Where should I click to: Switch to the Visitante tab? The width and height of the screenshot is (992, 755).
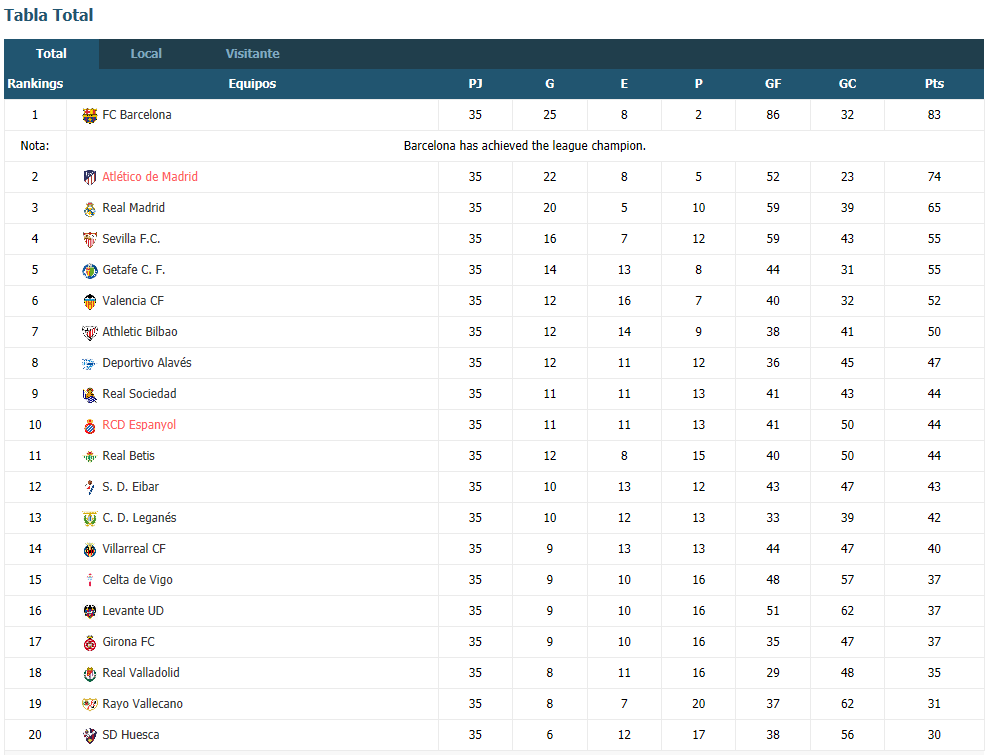(x=252, y=54)
